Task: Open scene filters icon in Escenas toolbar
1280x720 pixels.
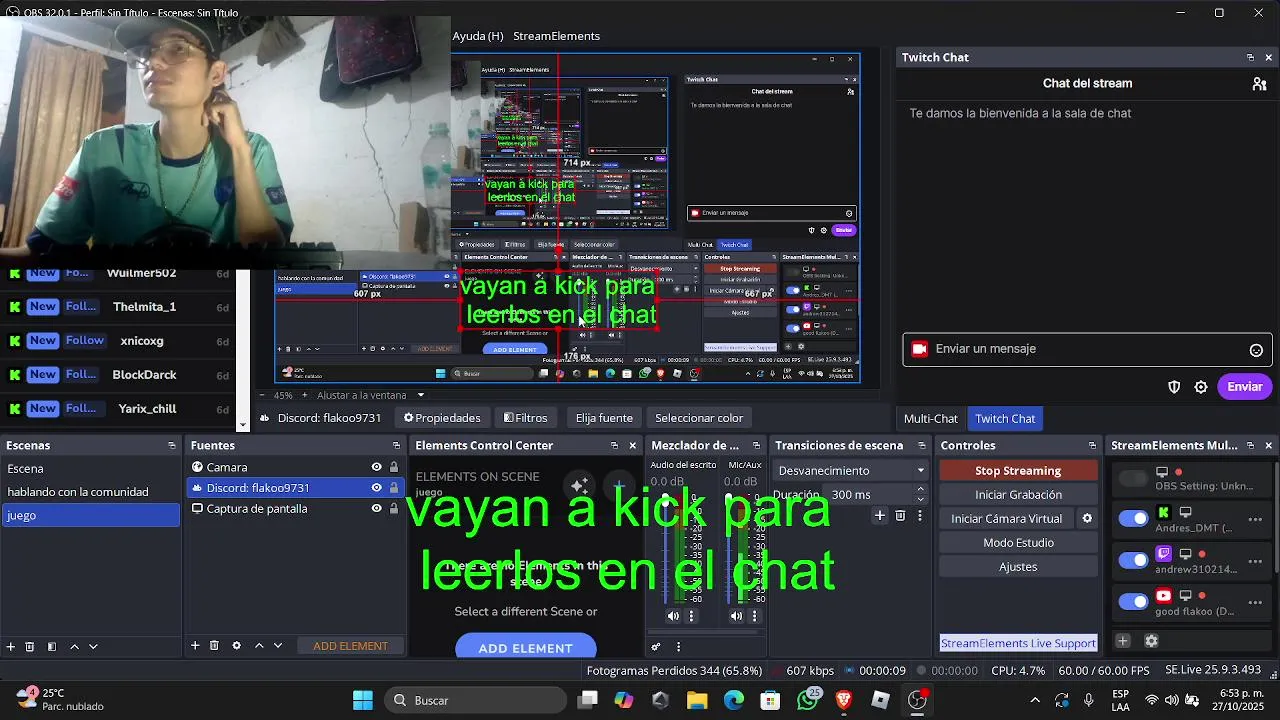Action: click(x=52, y=647)
